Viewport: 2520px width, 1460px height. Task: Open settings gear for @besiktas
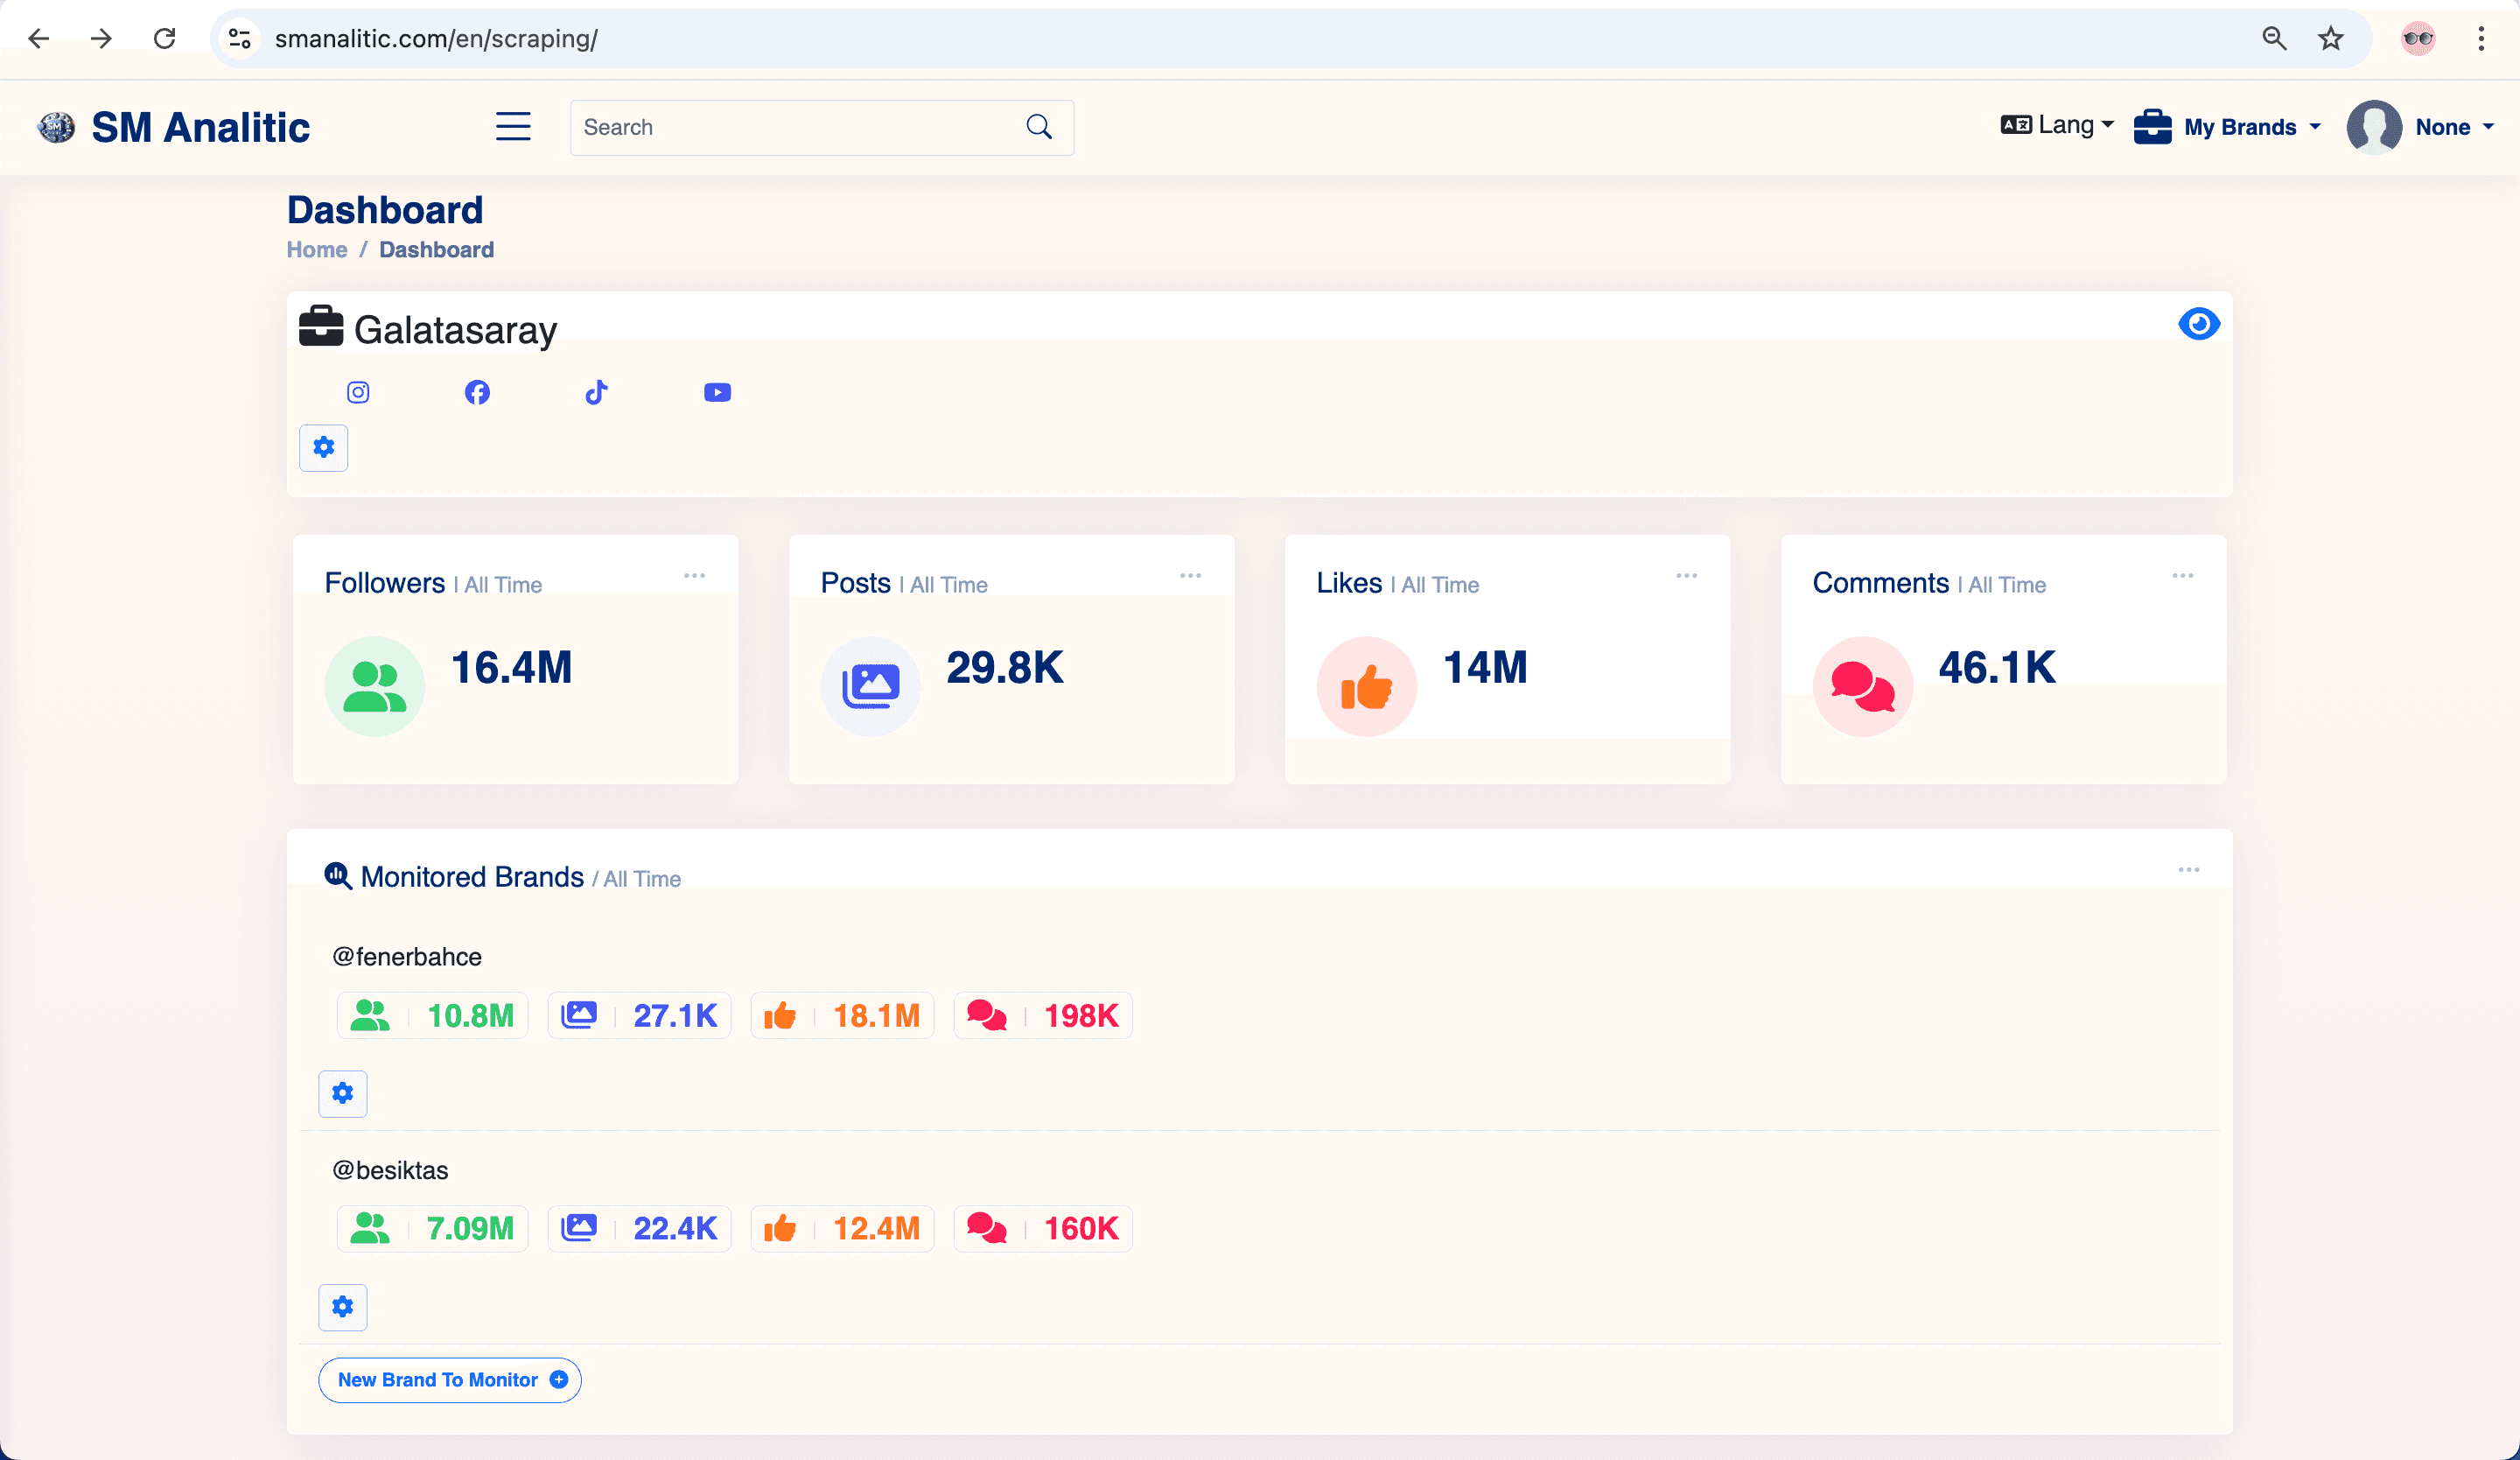(343, 1307)
